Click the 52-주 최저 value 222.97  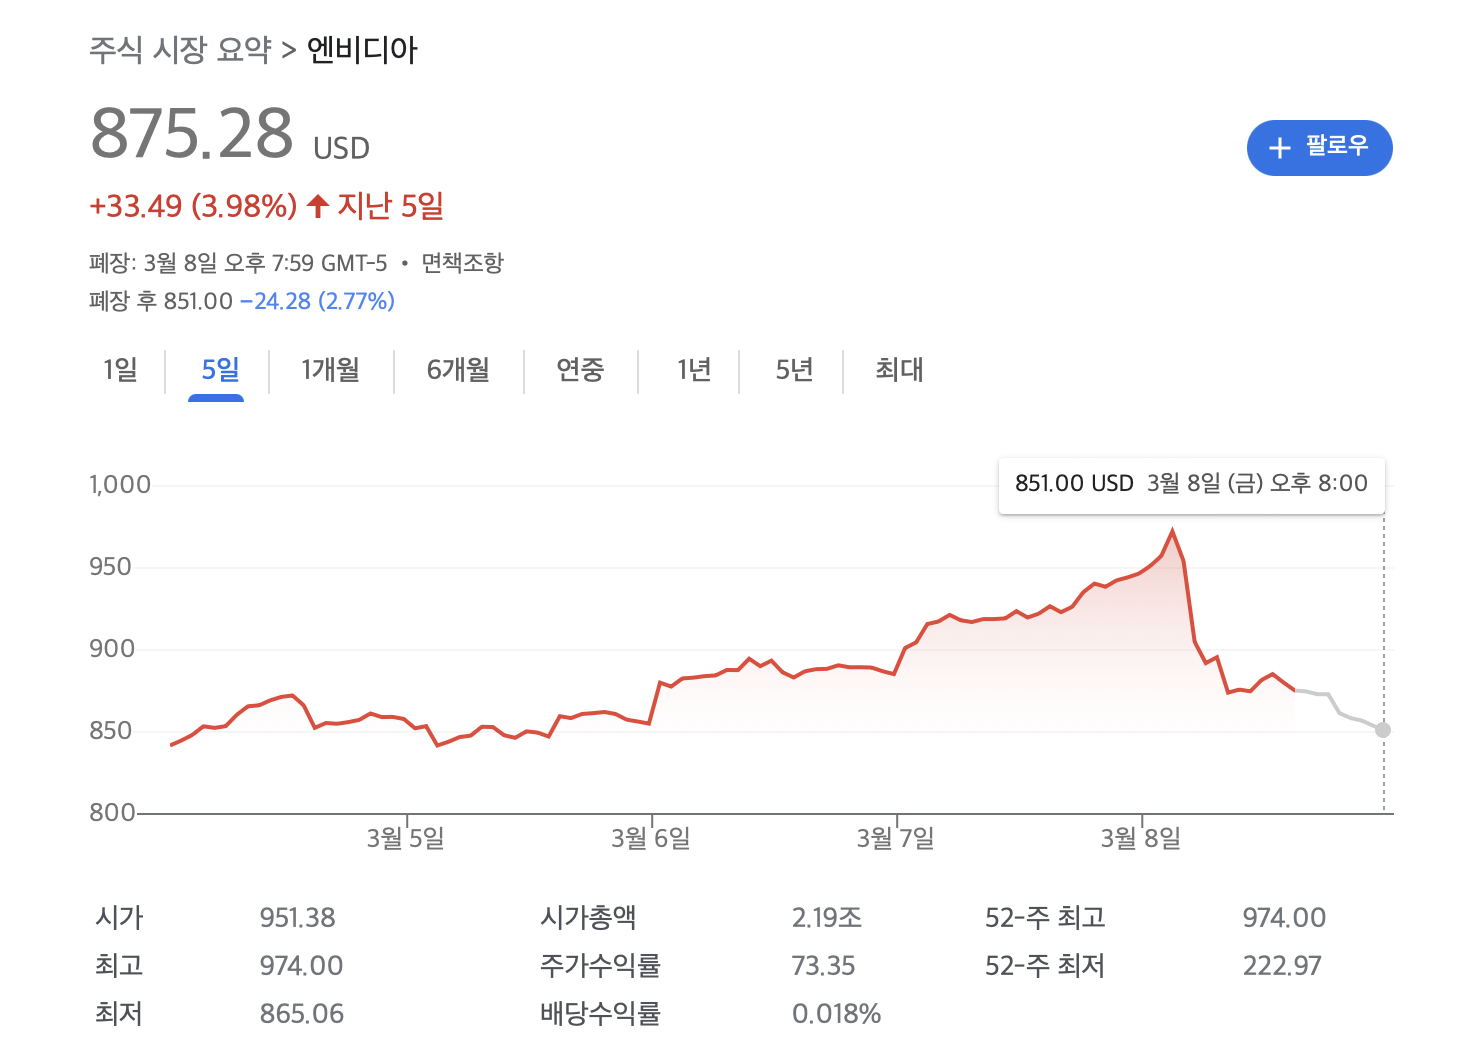1282,966
